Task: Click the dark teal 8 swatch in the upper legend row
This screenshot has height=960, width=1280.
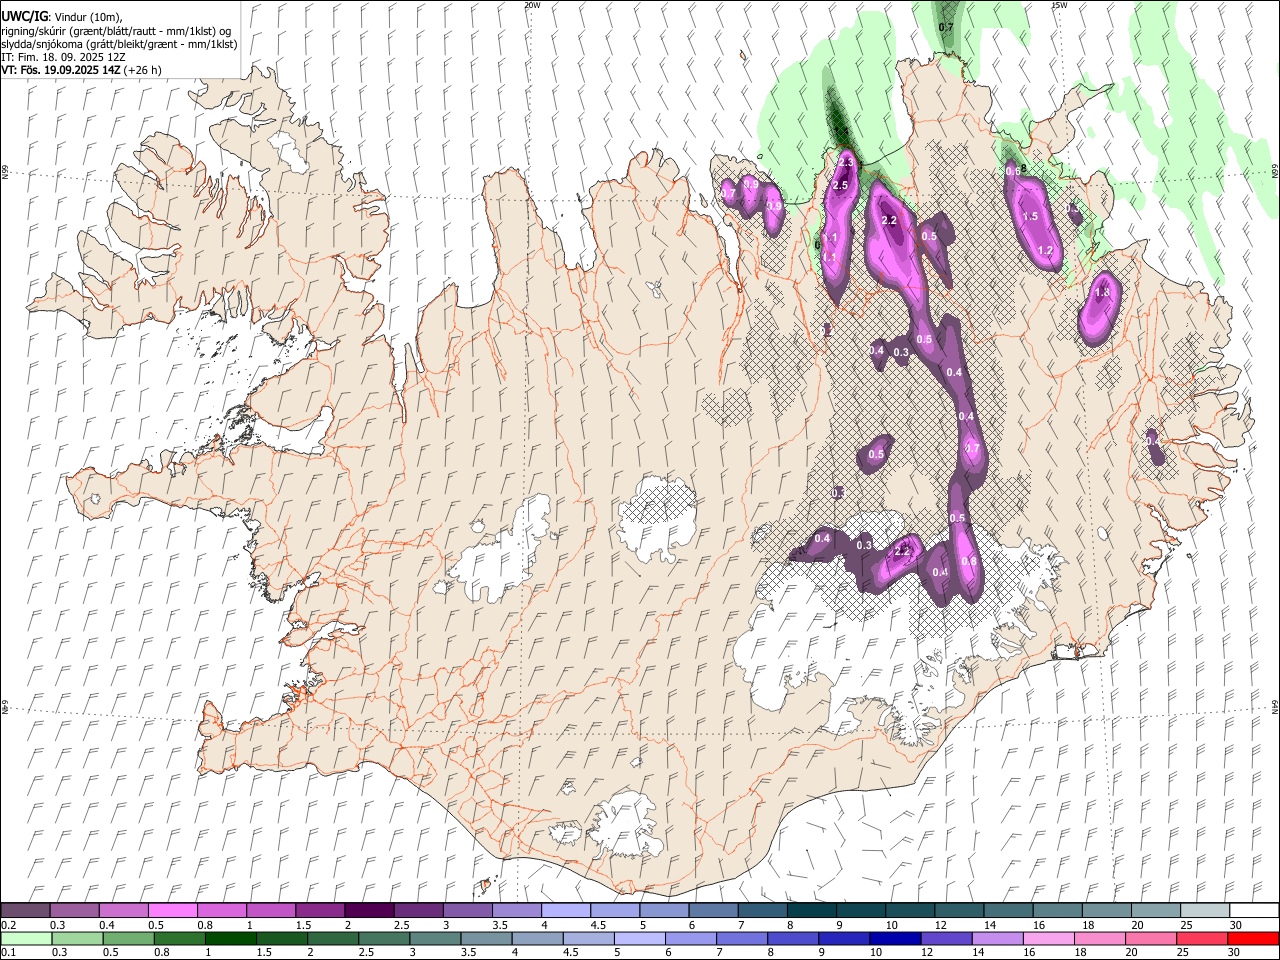Action: [x=811, y=911]
